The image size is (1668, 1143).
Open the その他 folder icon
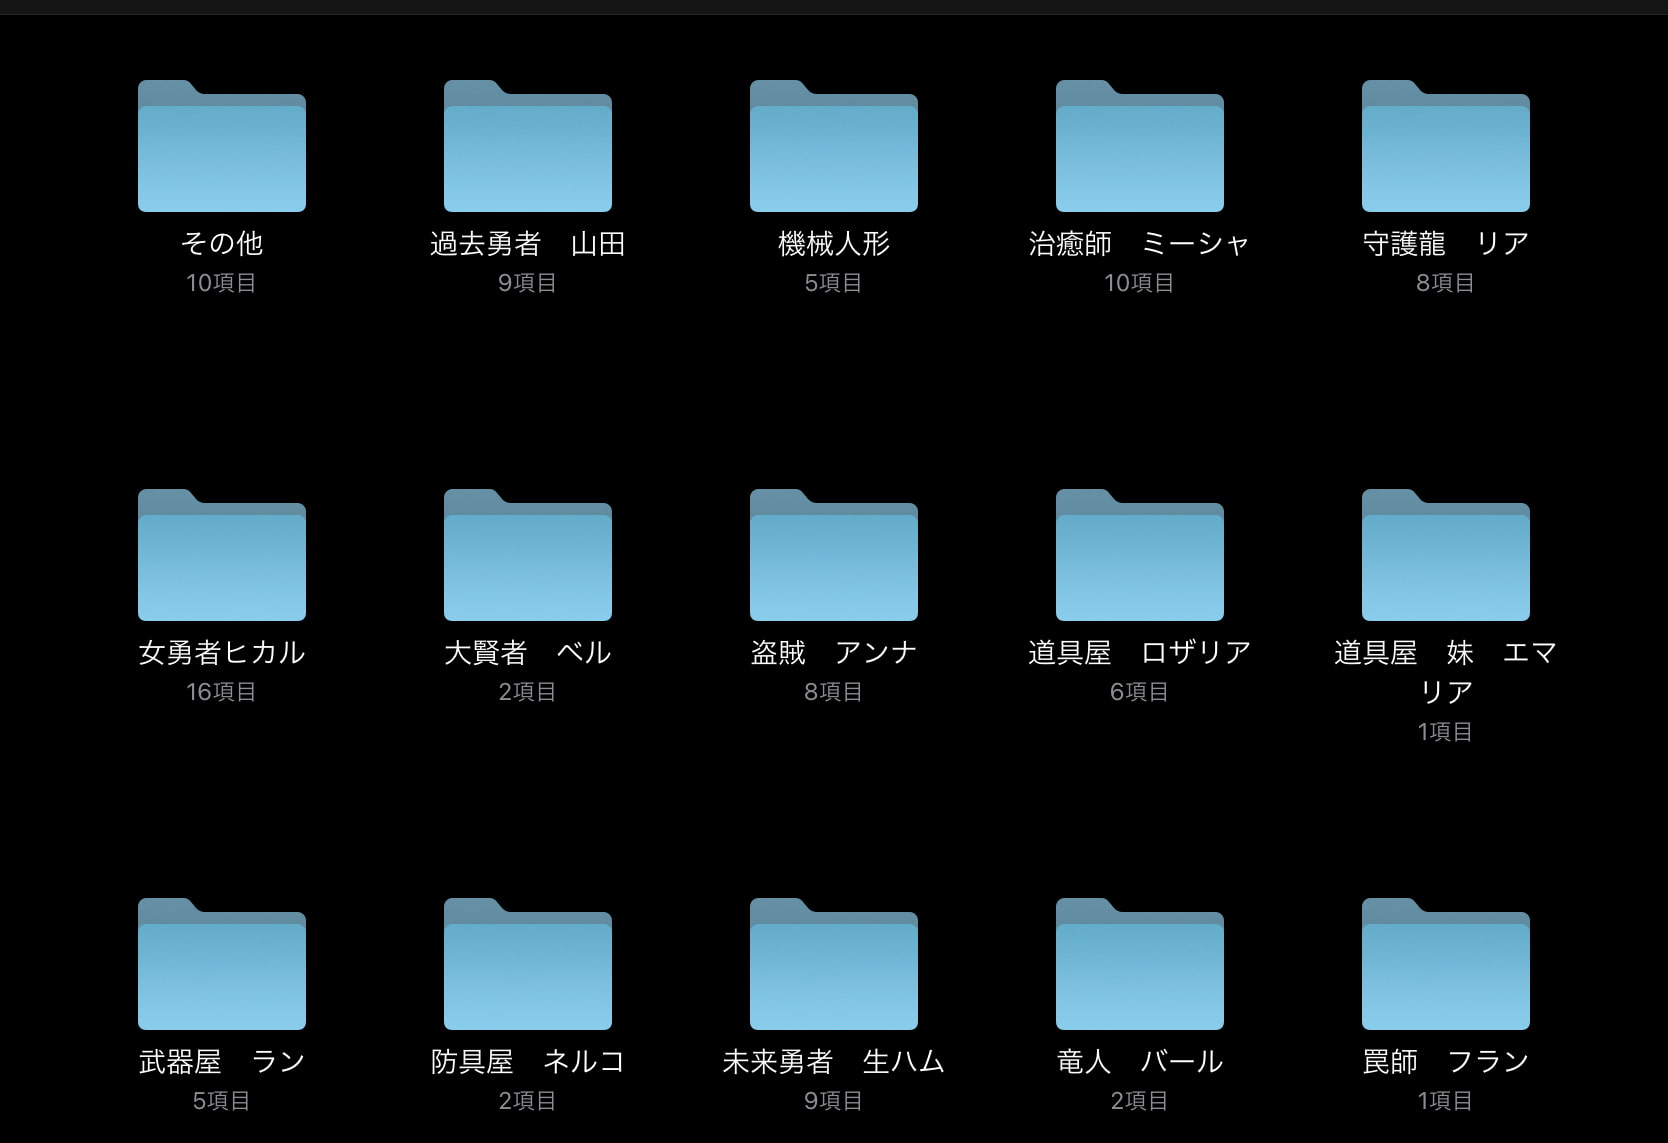222,146
